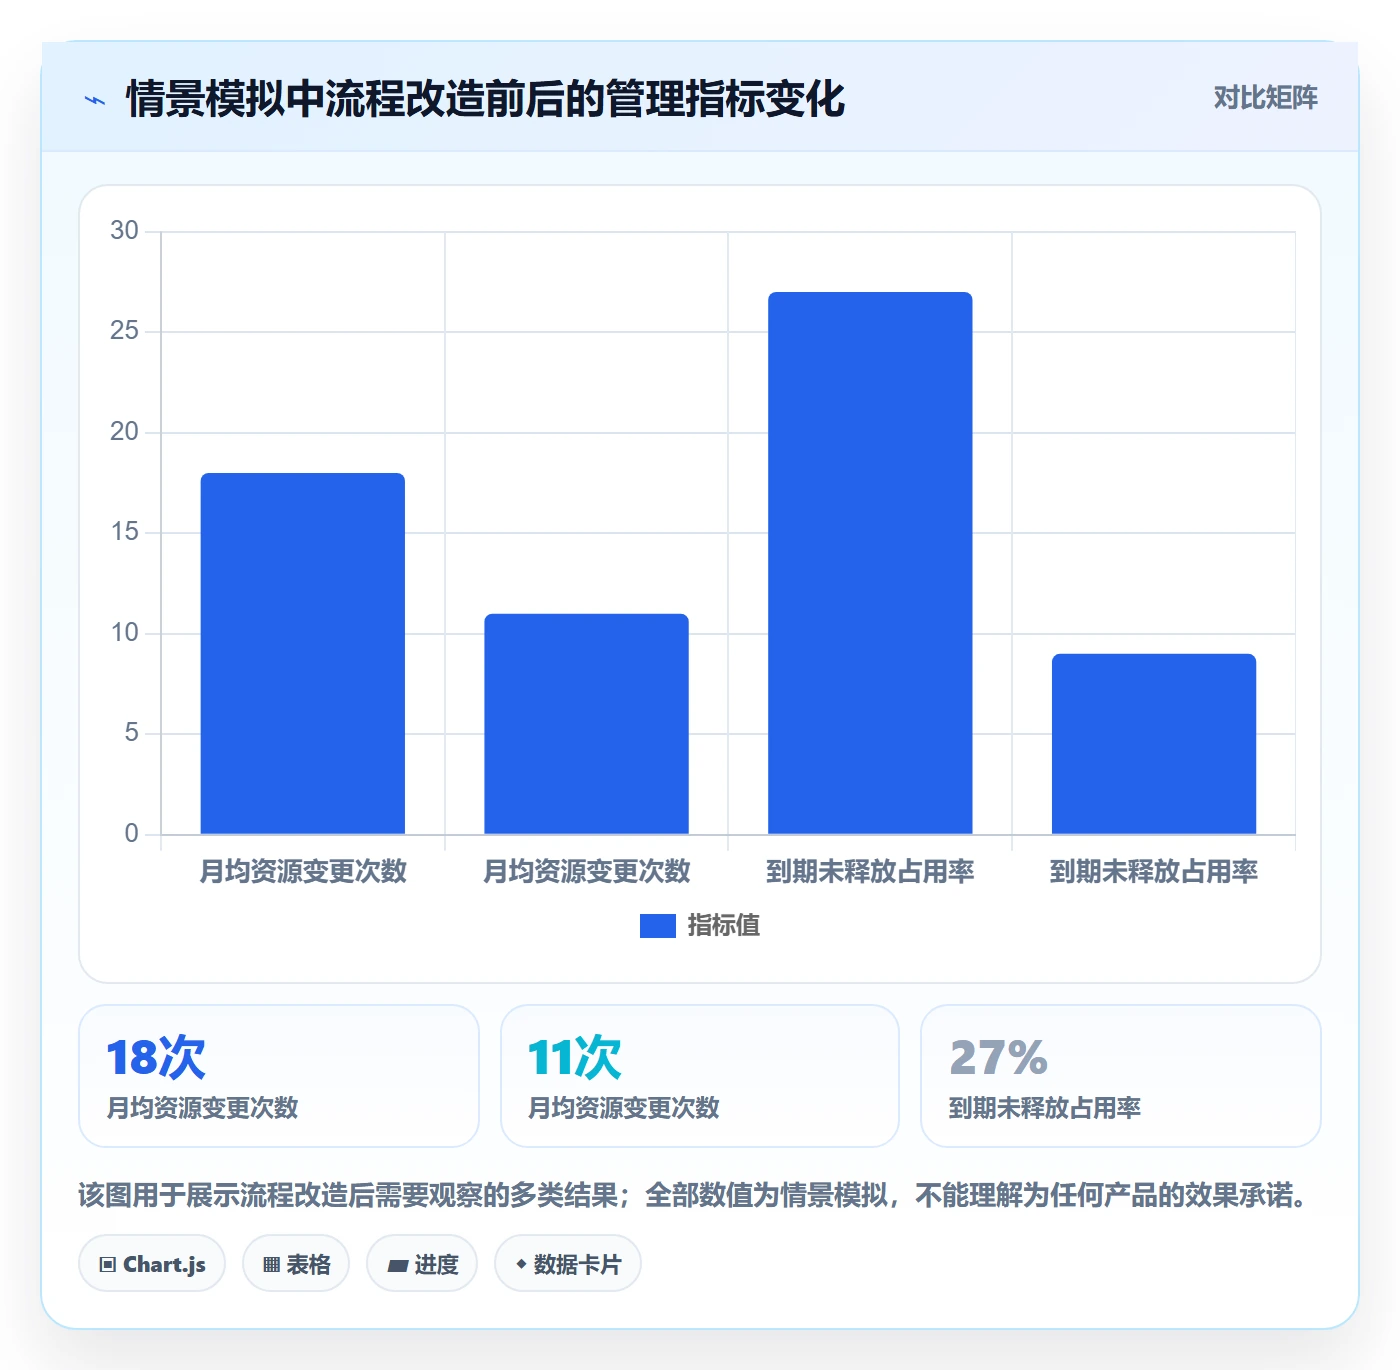Toggle the 指标值 legend color swatch

click(x=657, y=926)
